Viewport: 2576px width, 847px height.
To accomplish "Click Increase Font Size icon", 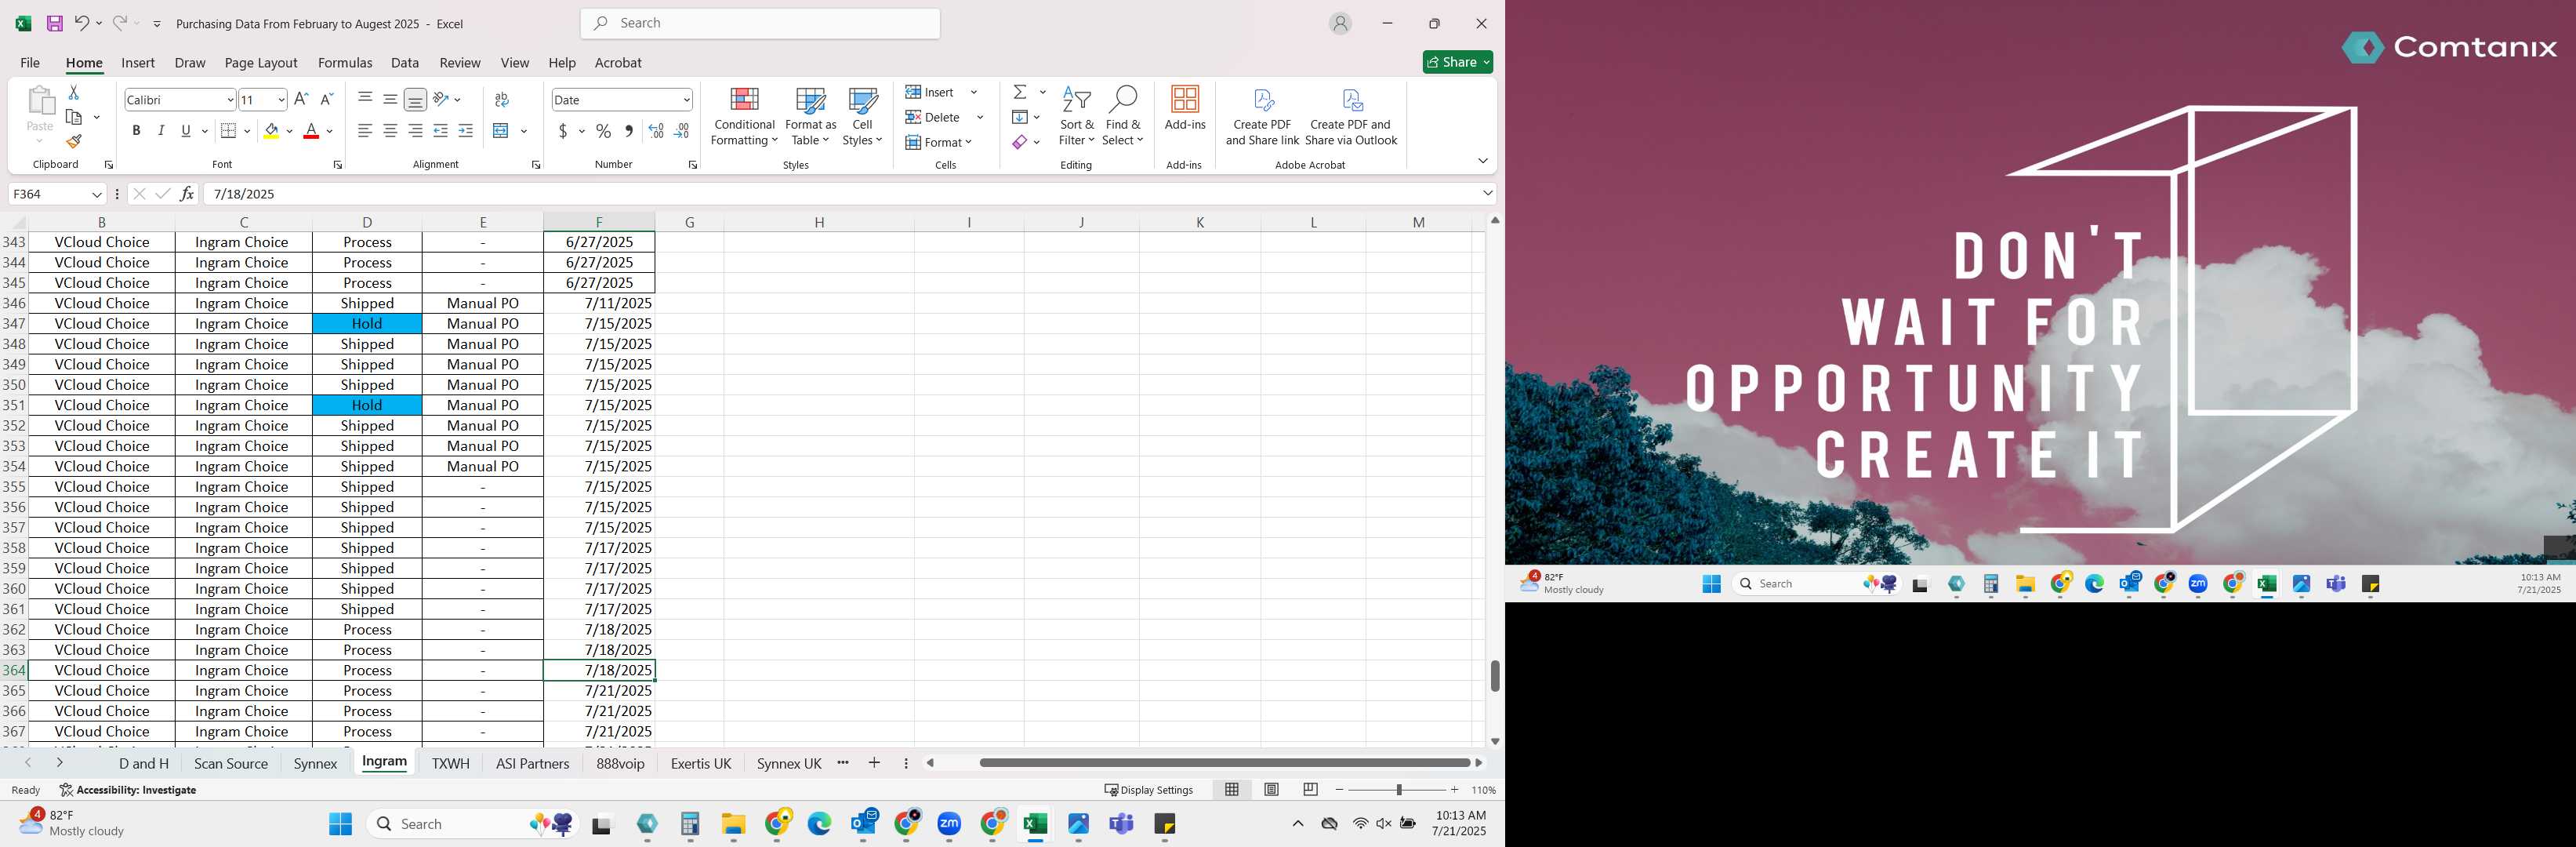I will (301, 99).
